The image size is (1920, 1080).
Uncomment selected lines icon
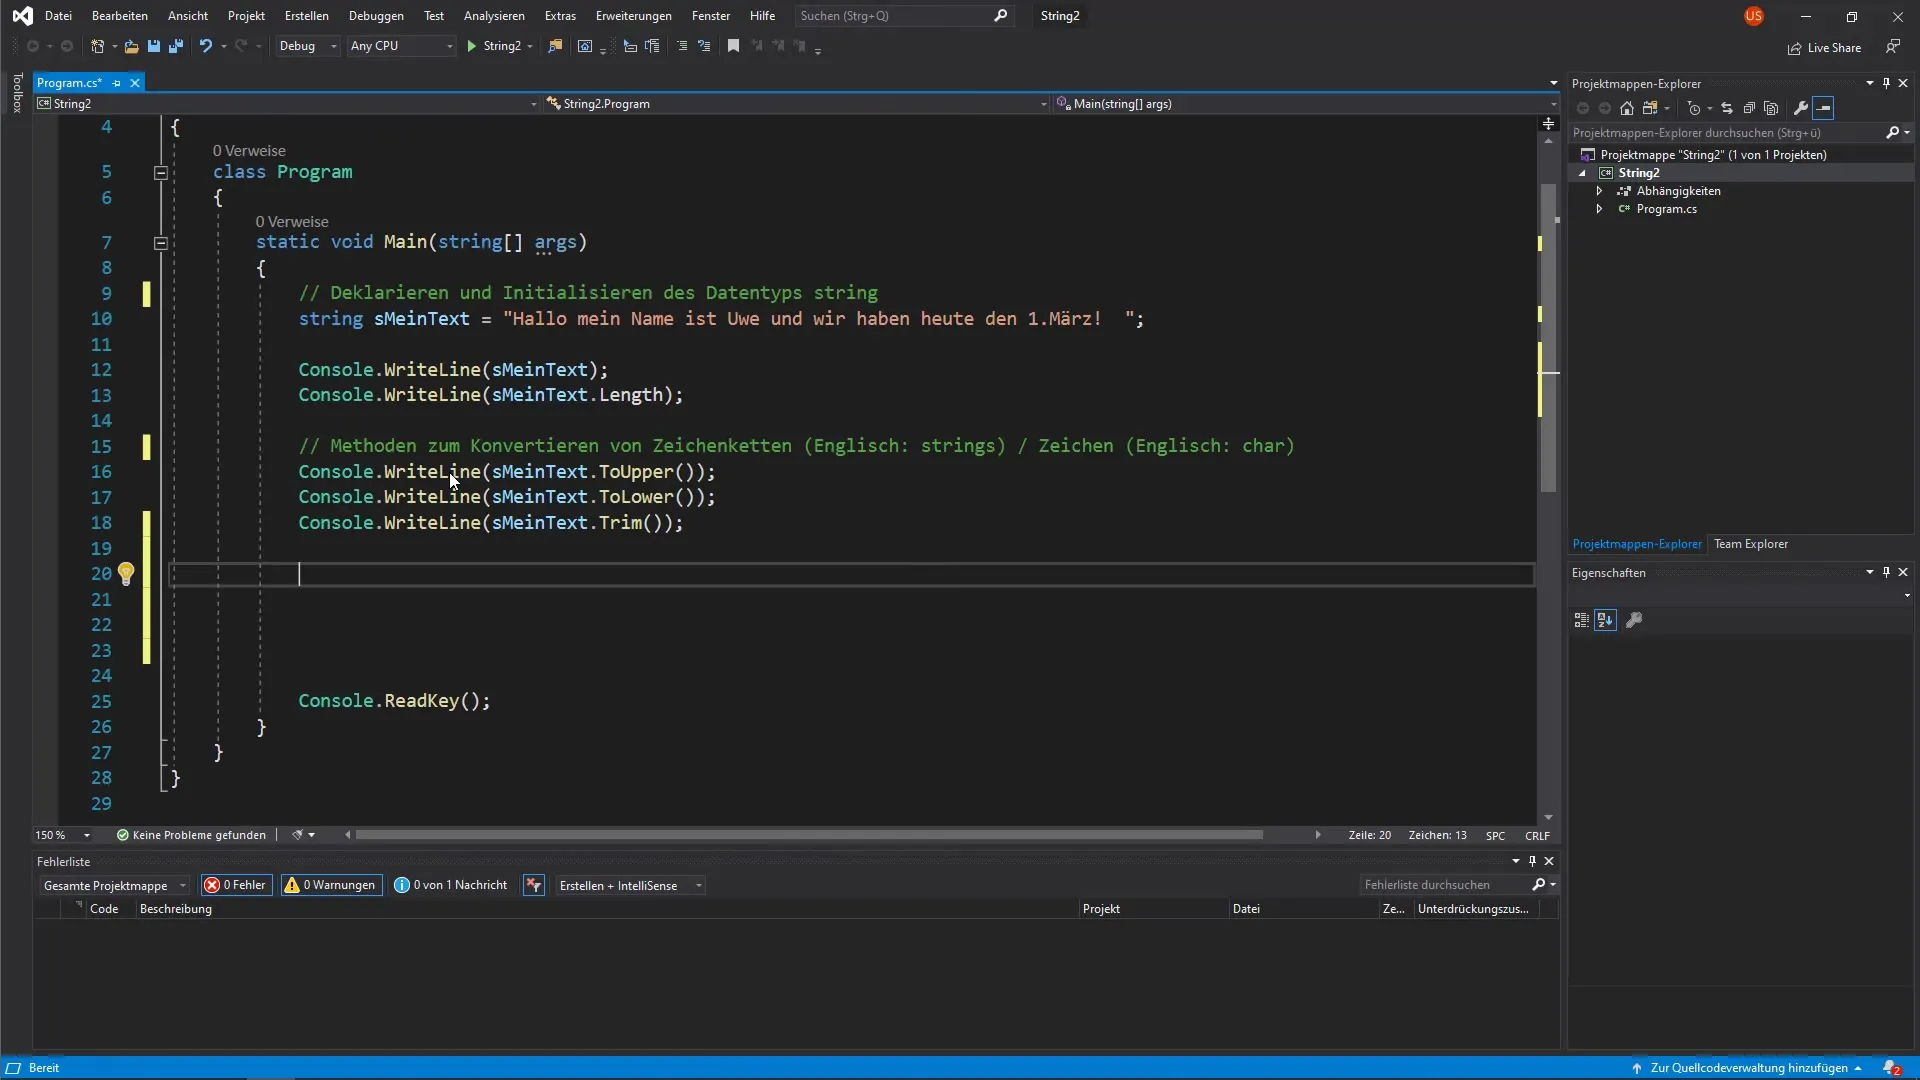[x=704, y=46]
